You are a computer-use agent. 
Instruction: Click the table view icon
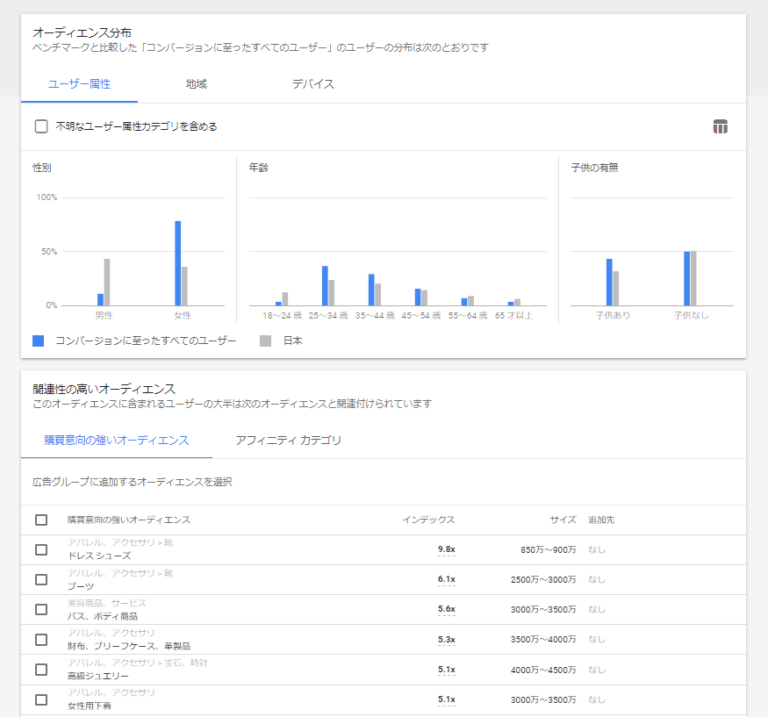click(x=720, y=126)
